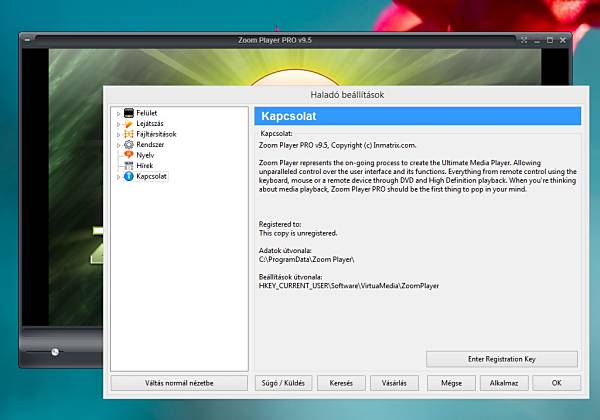Click the Zoom Player PRO v9.5 title bar
The image size is (600, 420).
click(275, 40)
